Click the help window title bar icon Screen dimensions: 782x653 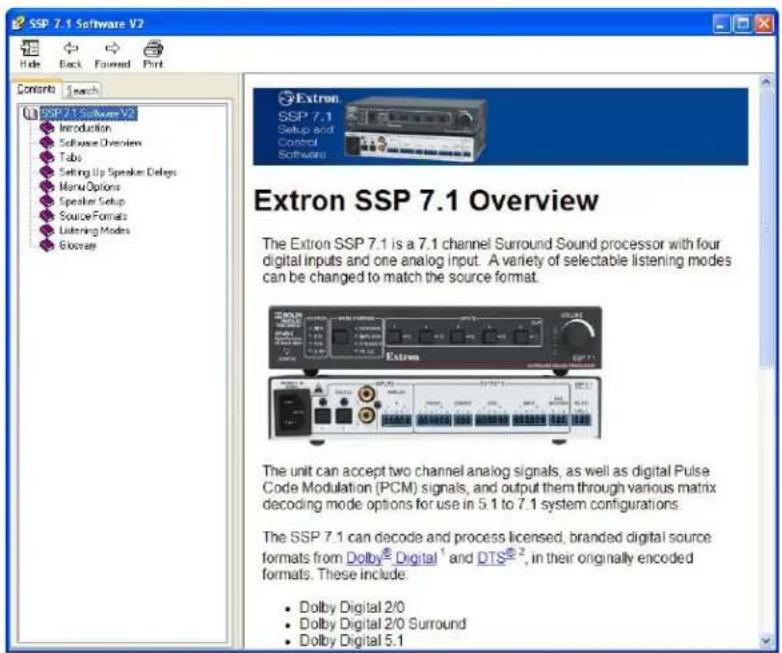[18, 23]
